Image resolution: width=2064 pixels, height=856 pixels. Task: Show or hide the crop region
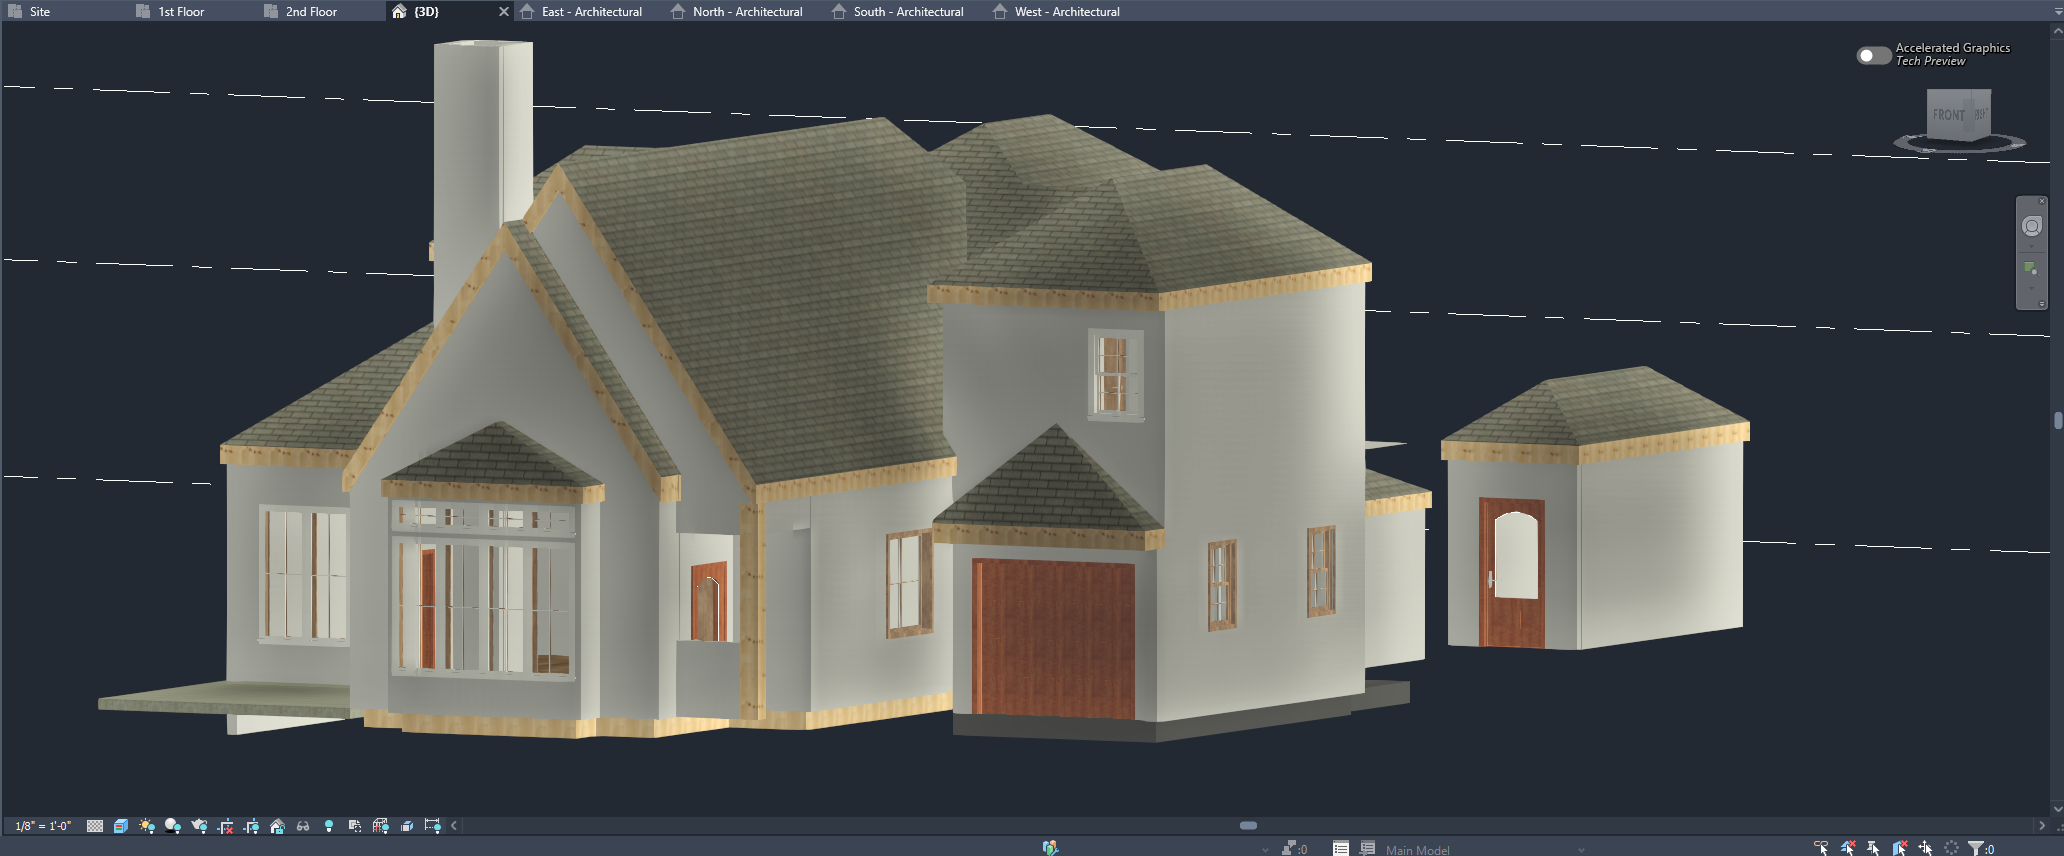(251, 826)
